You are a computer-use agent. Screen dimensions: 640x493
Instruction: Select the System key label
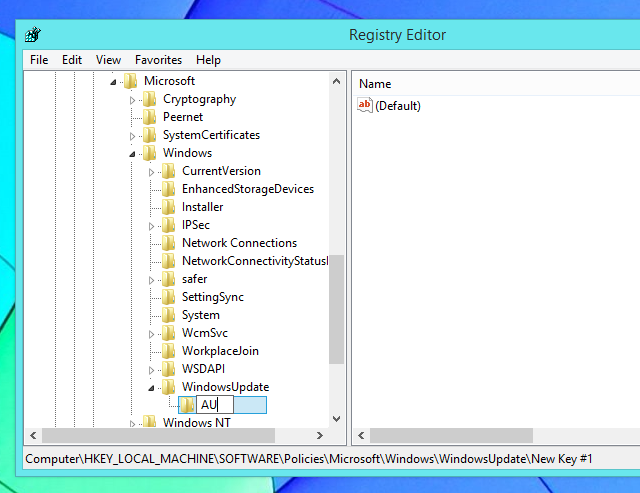[200, 315]
